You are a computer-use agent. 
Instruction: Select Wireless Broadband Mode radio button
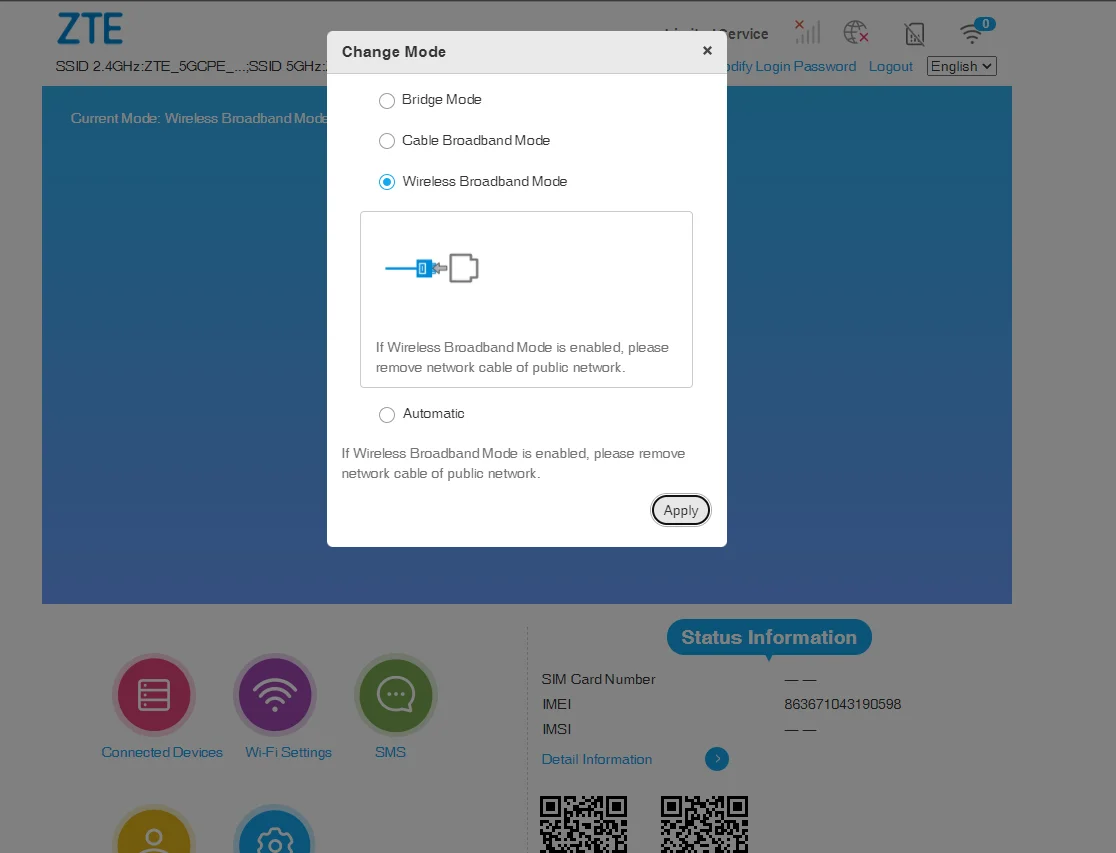386,182
